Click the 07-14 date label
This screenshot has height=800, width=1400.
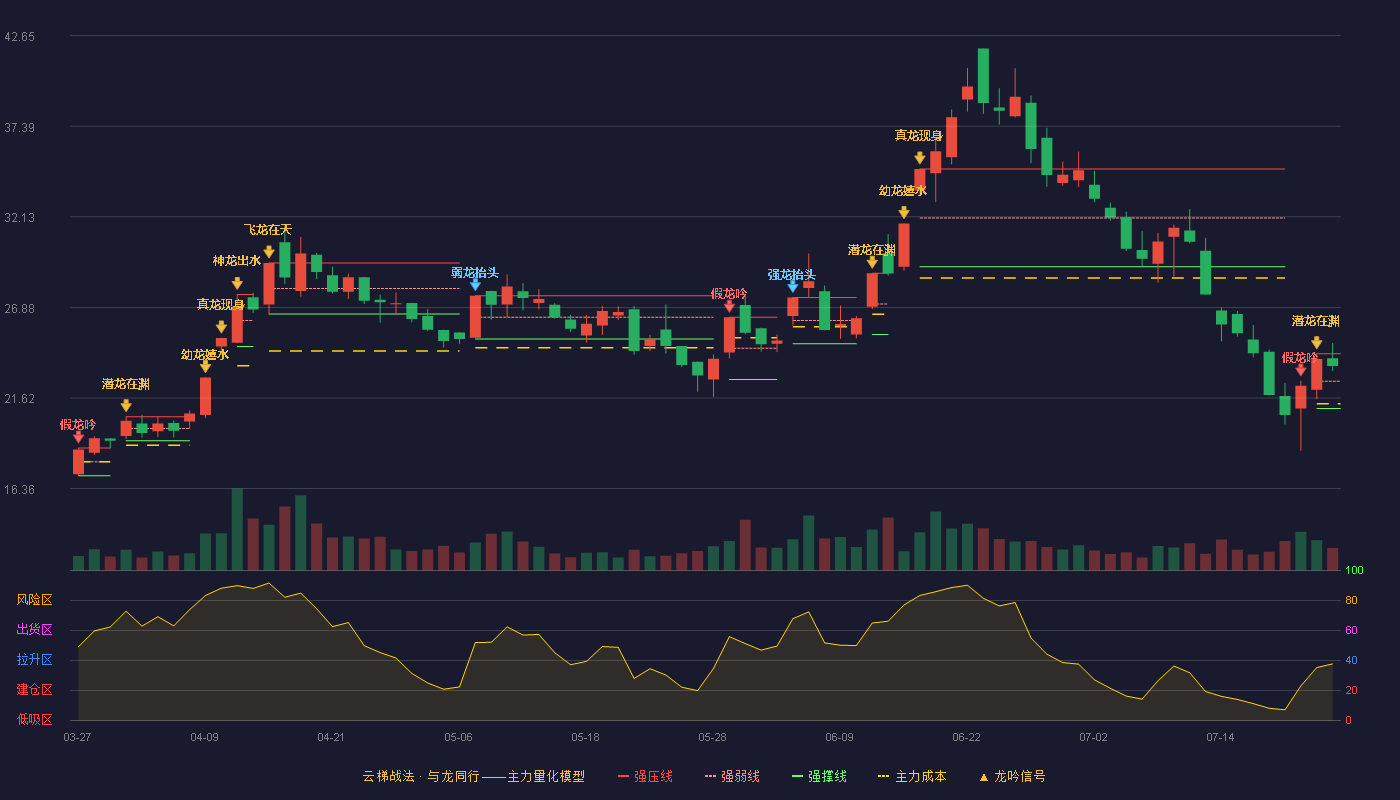click(x=1220, y=737)
